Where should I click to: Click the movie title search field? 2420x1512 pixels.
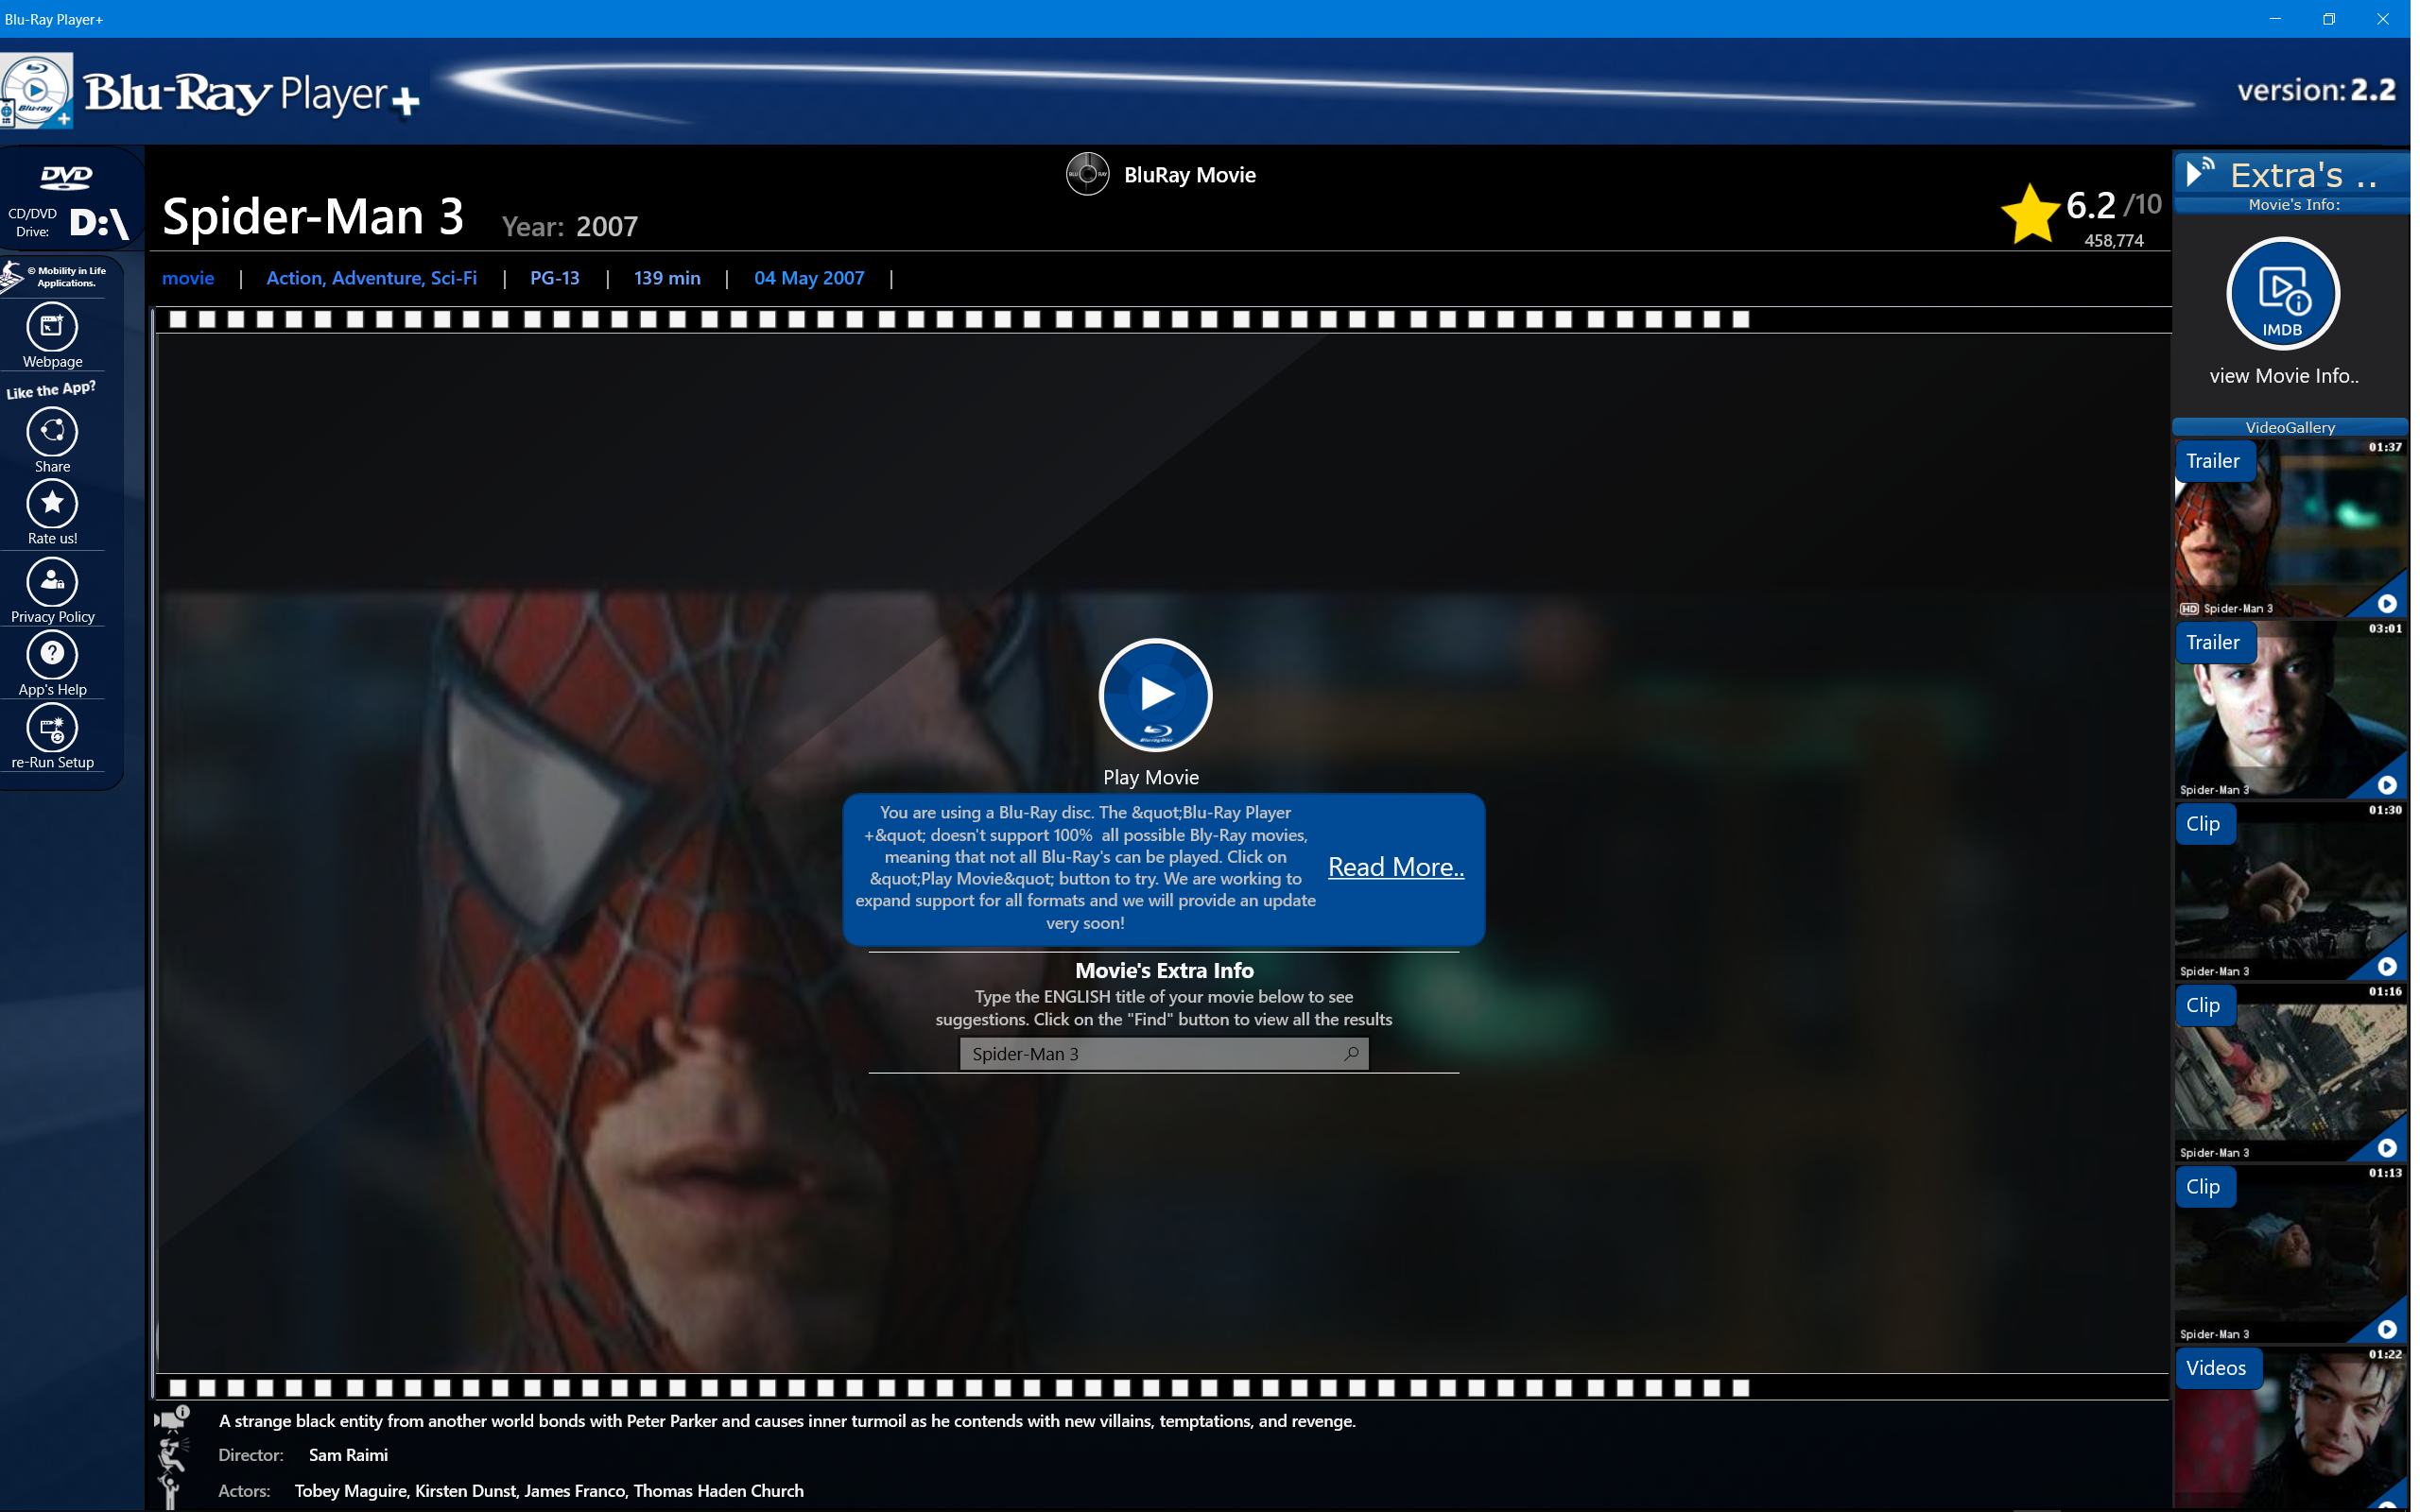1150,1053
